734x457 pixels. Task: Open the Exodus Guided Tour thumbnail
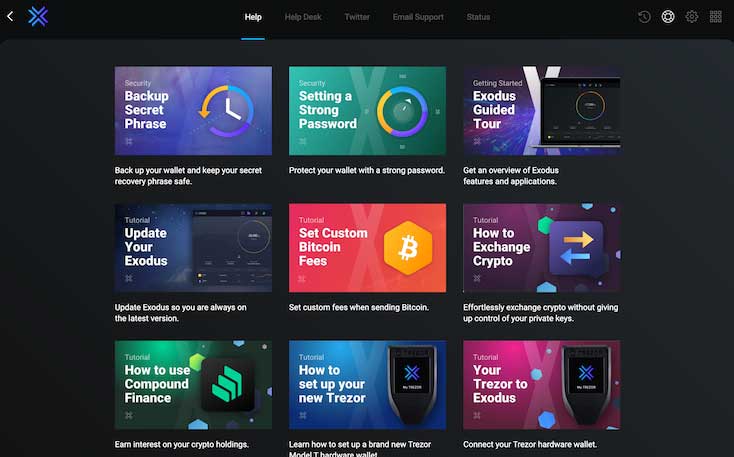point(542,111)
